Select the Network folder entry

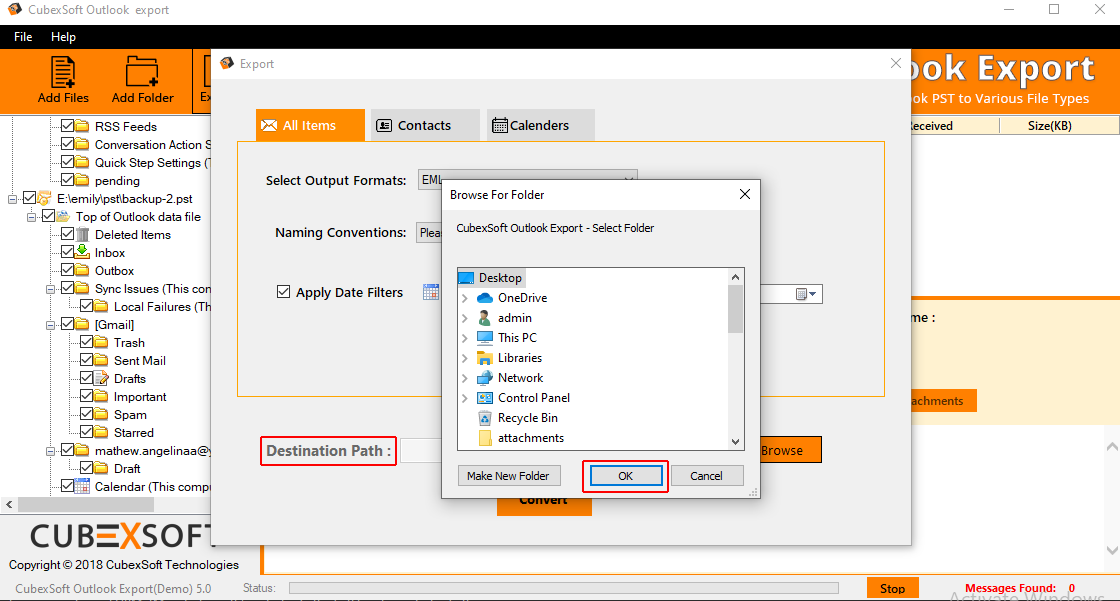click(x=520, y=378)
